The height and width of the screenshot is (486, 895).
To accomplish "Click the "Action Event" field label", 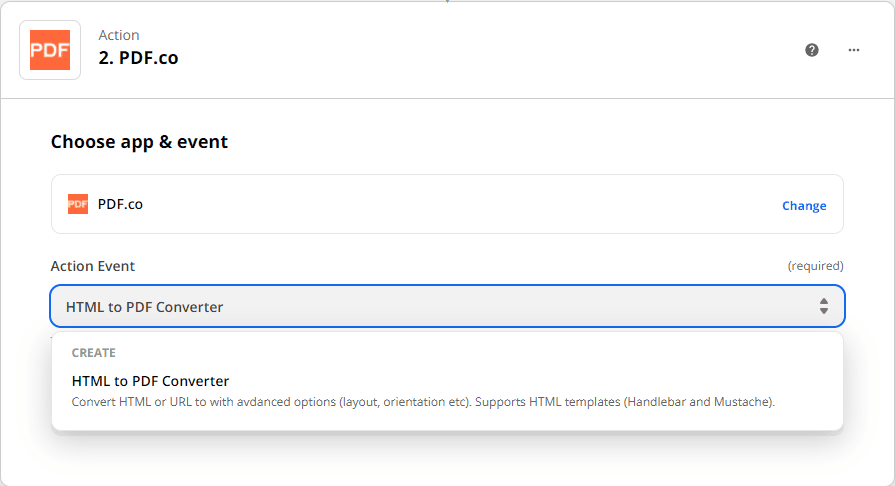I will click(x=93, y=266).
